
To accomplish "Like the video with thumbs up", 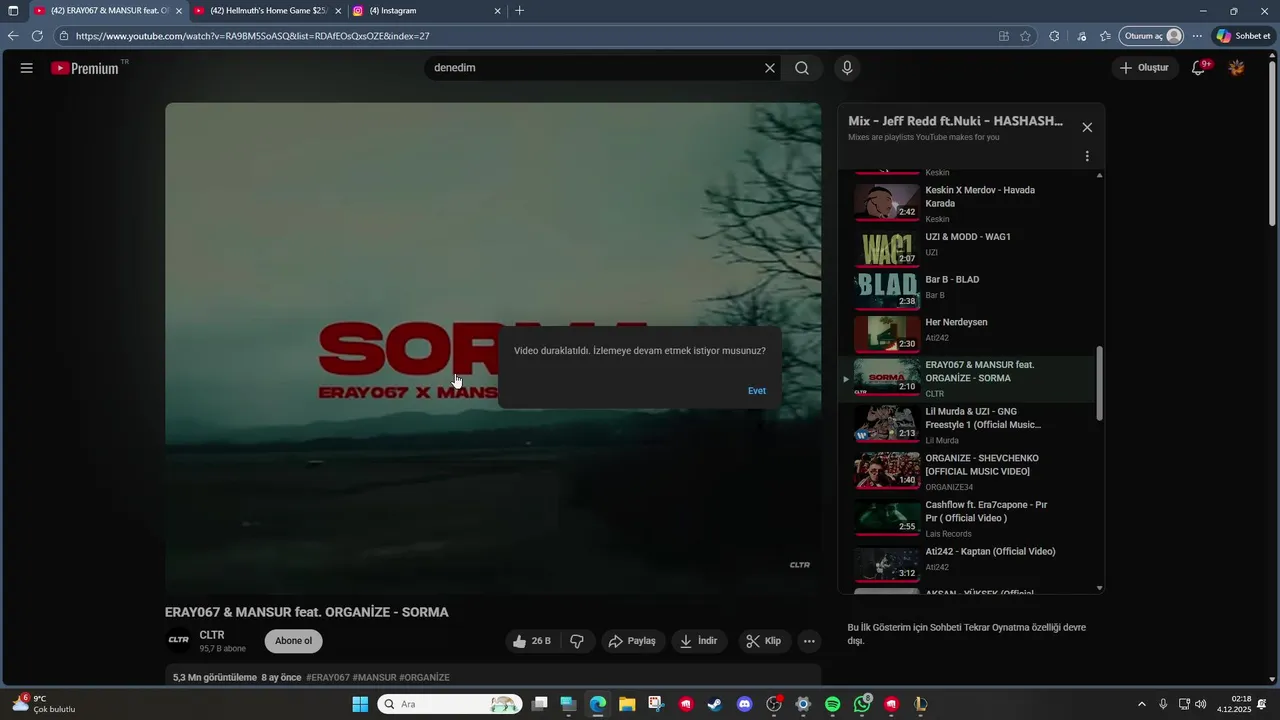I will pos(531,641).
